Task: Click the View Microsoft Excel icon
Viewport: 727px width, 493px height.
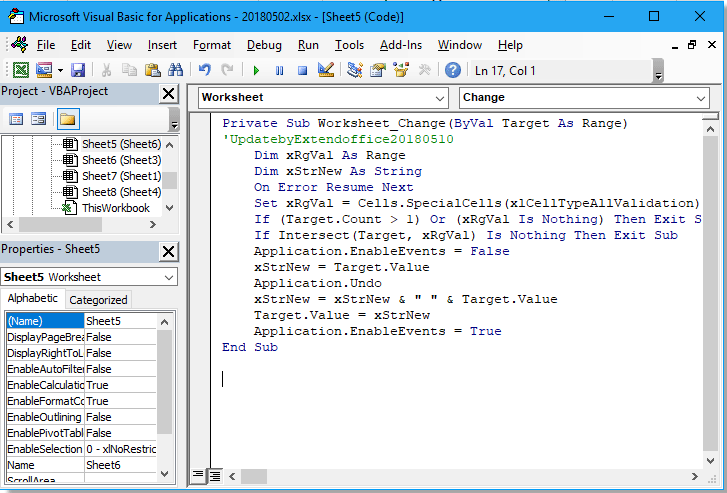Action: [20, 70]
